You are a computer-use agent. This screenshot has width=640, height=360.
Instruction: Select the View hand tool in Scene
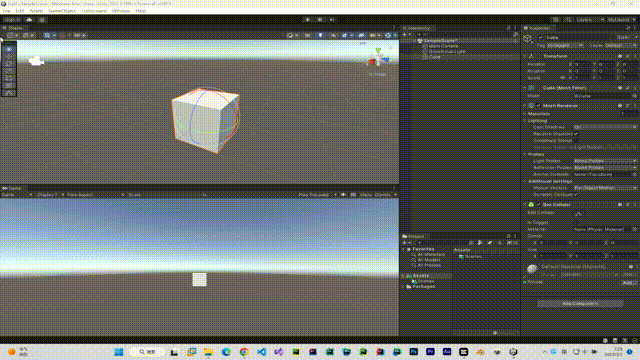pos(9,49)
